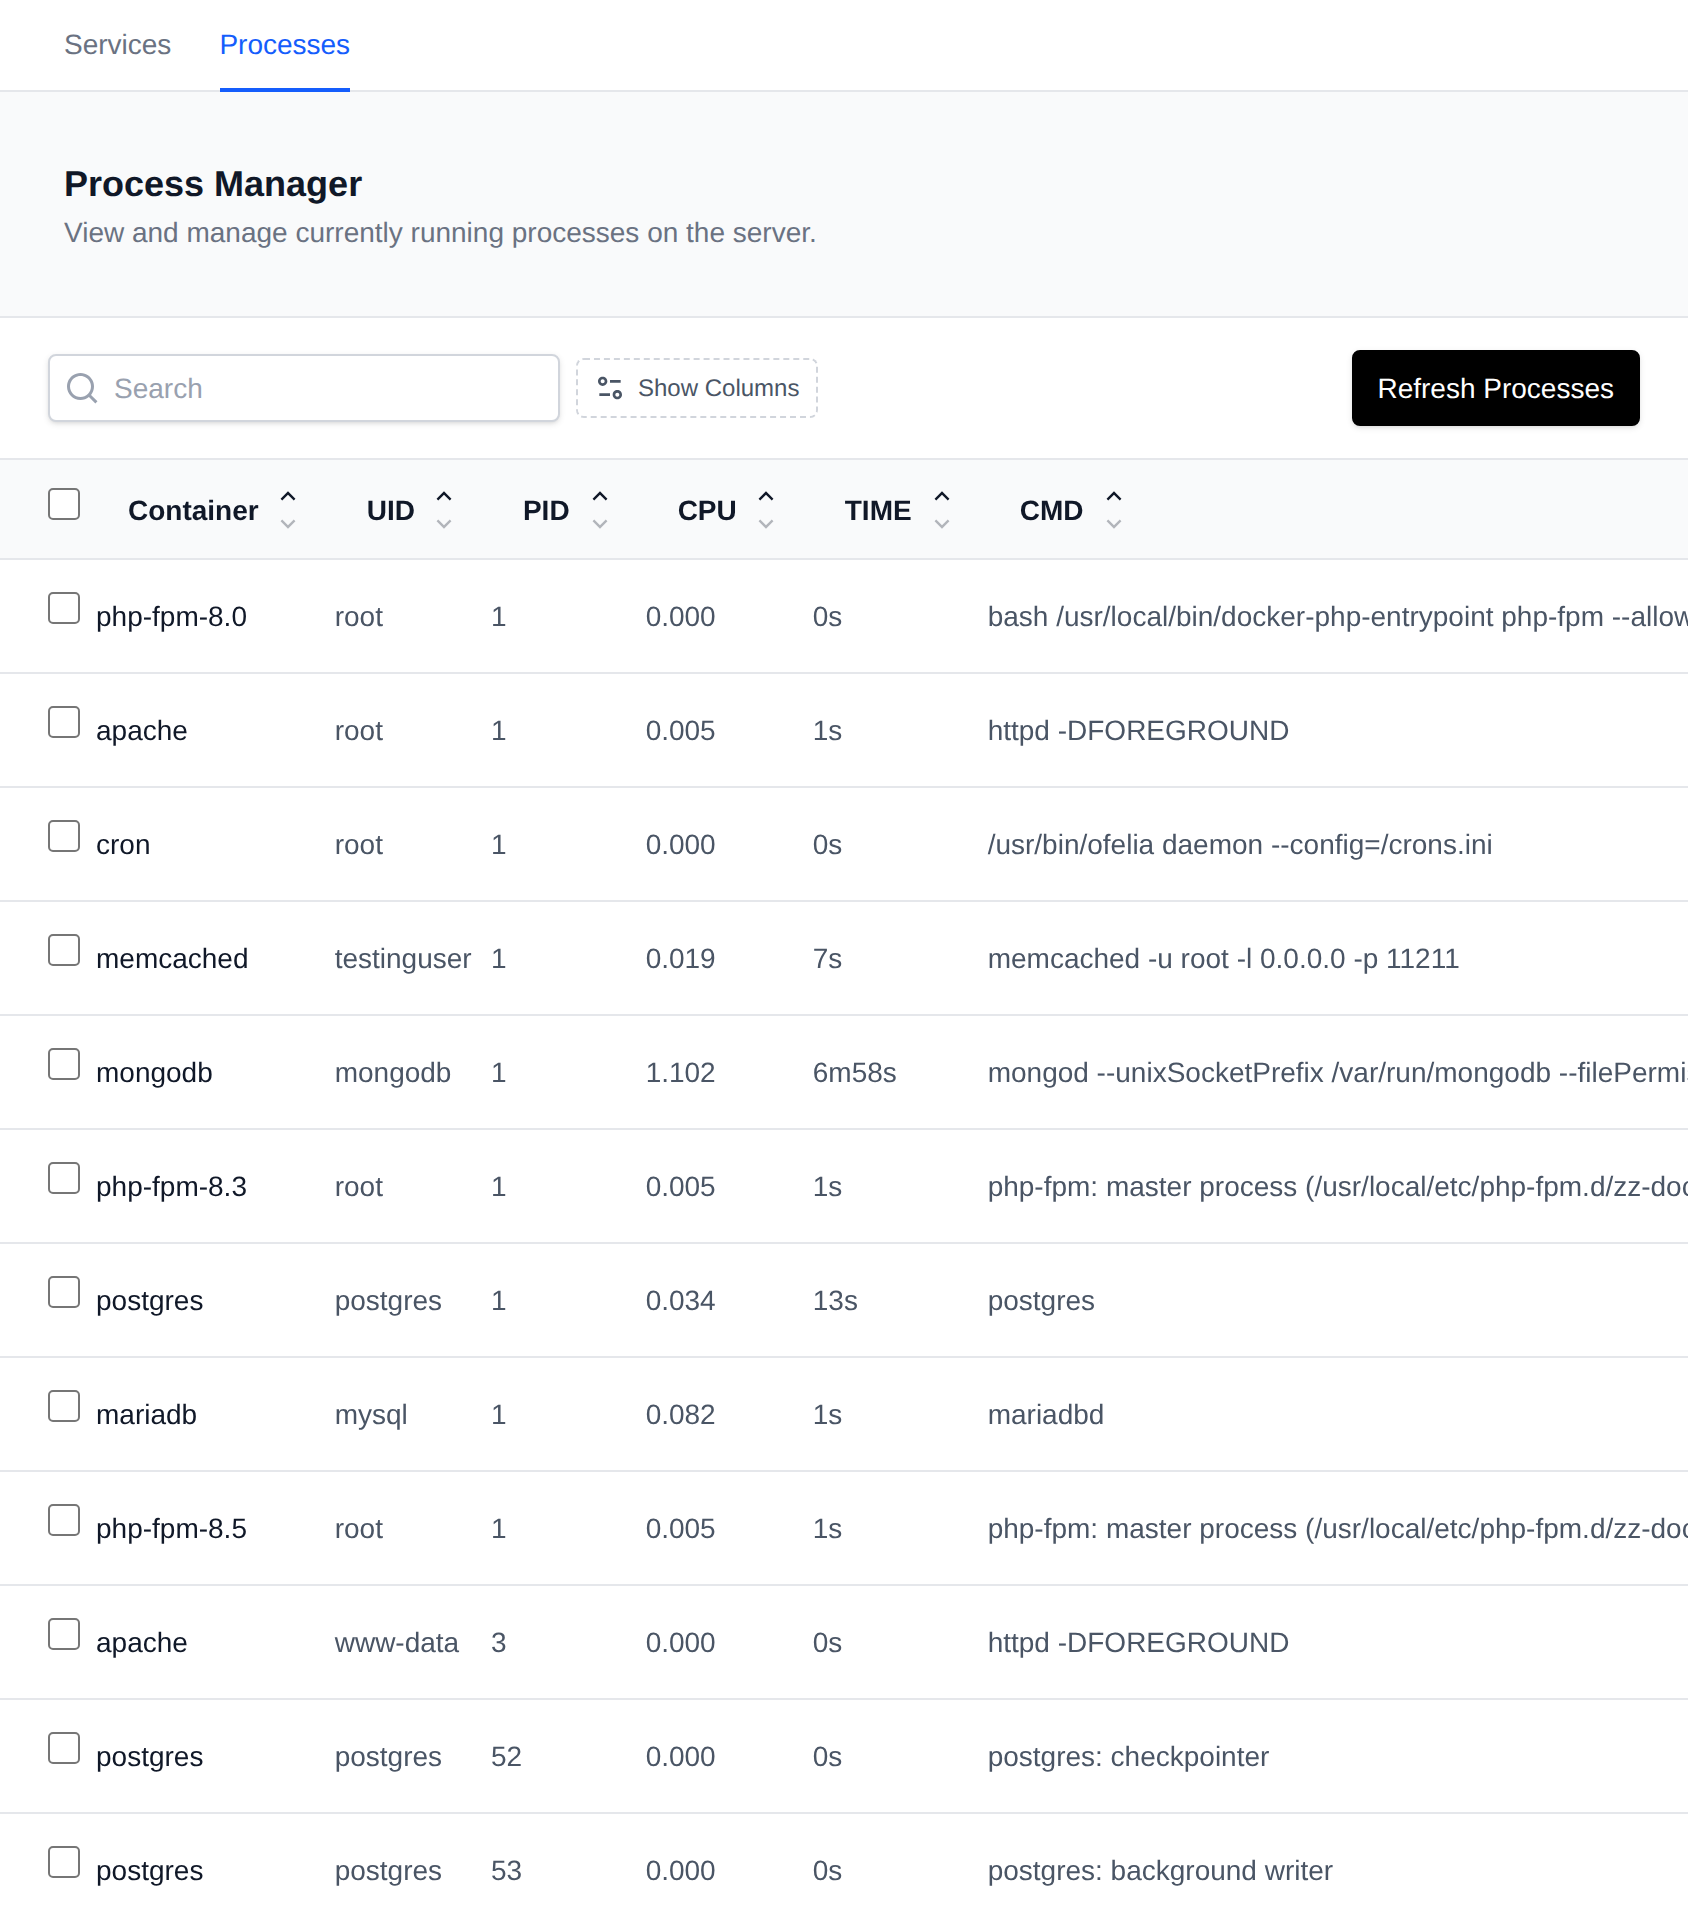Check the postgres checkpointer row checkbox
1688x1926 pixels.
pyautogui.click(x=64, y=1748)
